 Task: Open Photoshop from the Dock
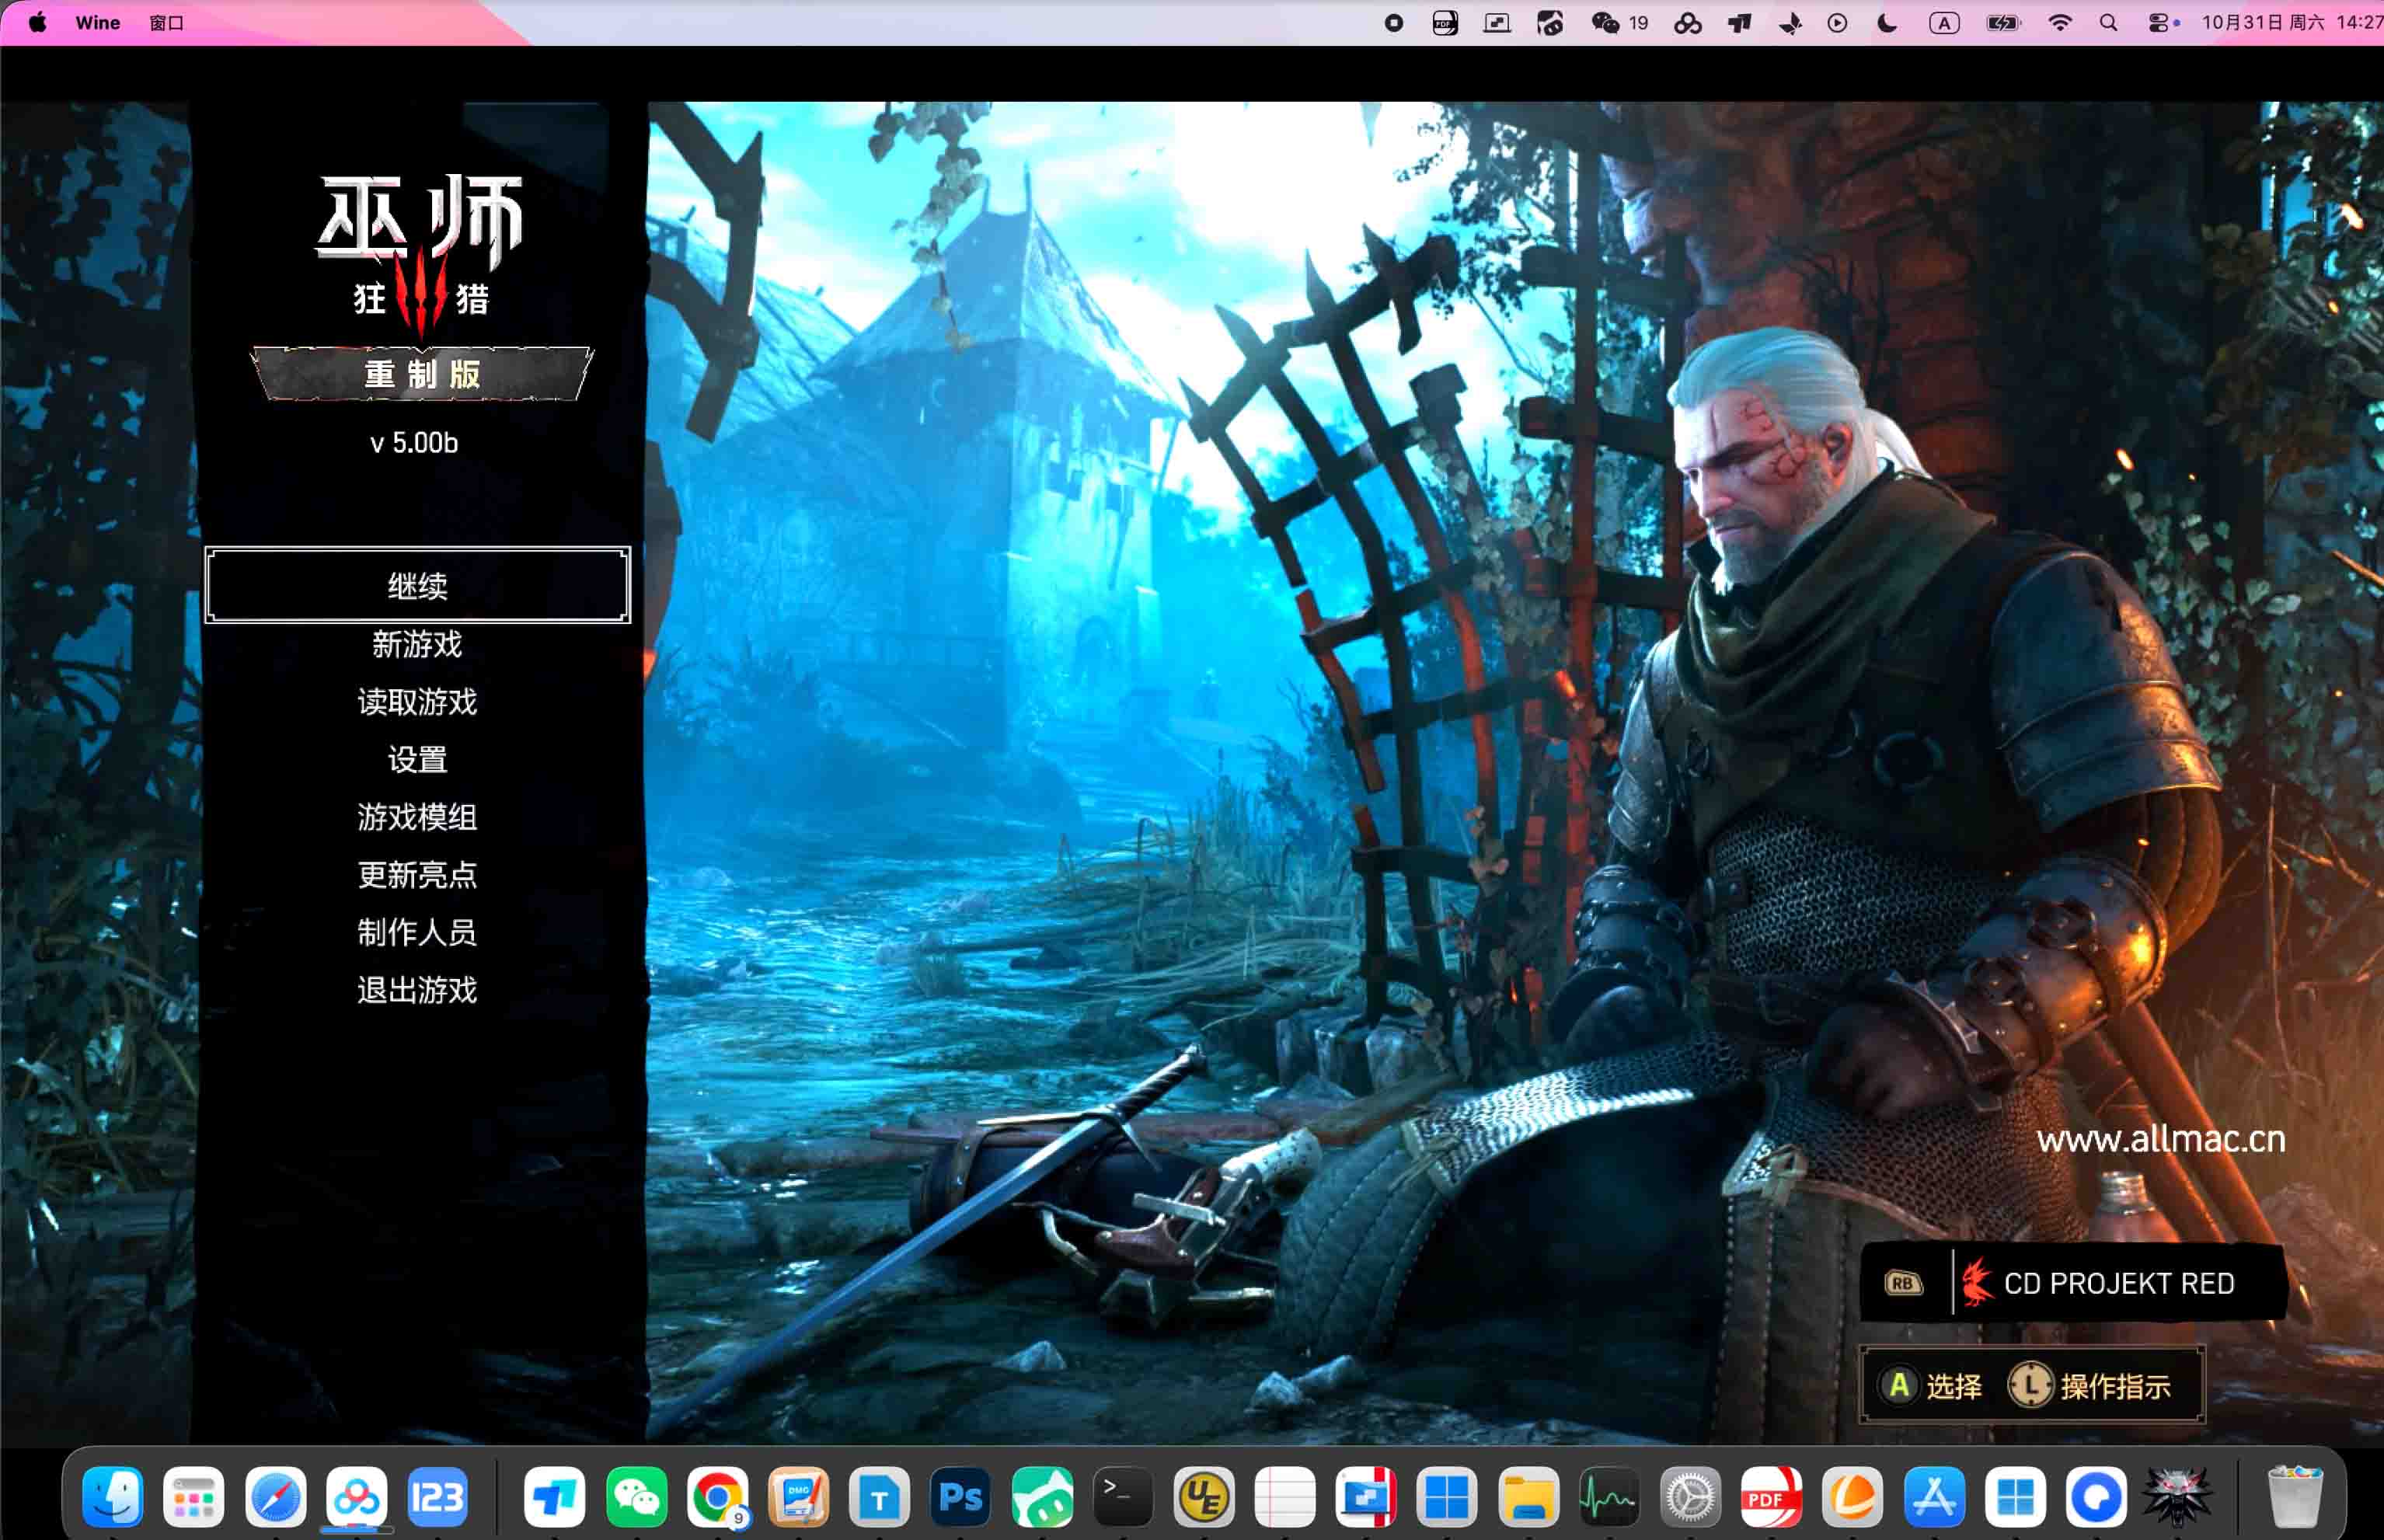pyautogui.click(x=960, y=1497)
